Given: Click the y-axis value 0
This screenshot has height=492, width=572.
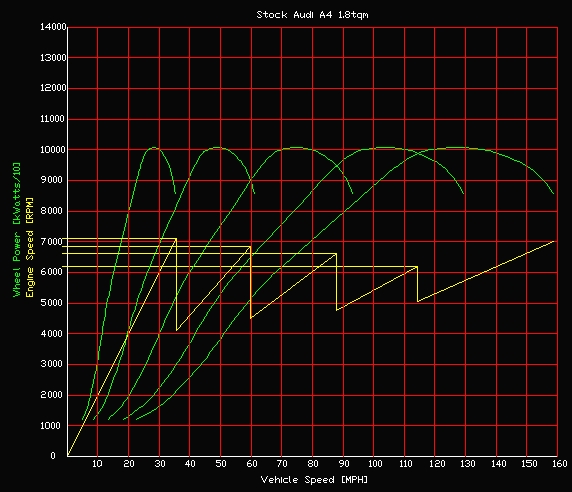Looking at the screenshot, I should 53,456.
